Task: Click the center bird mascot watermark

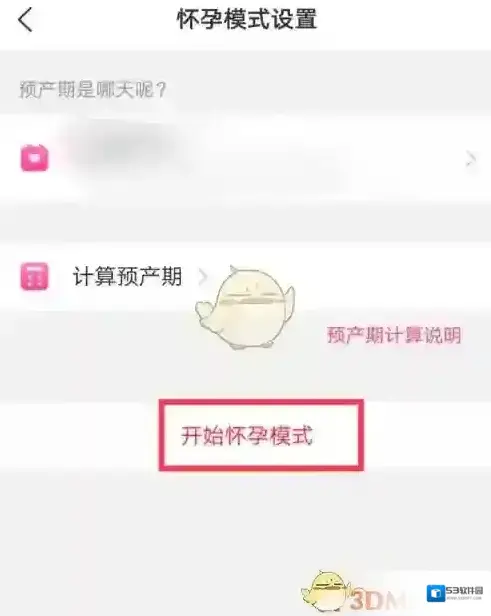Action: coord(245,307)
